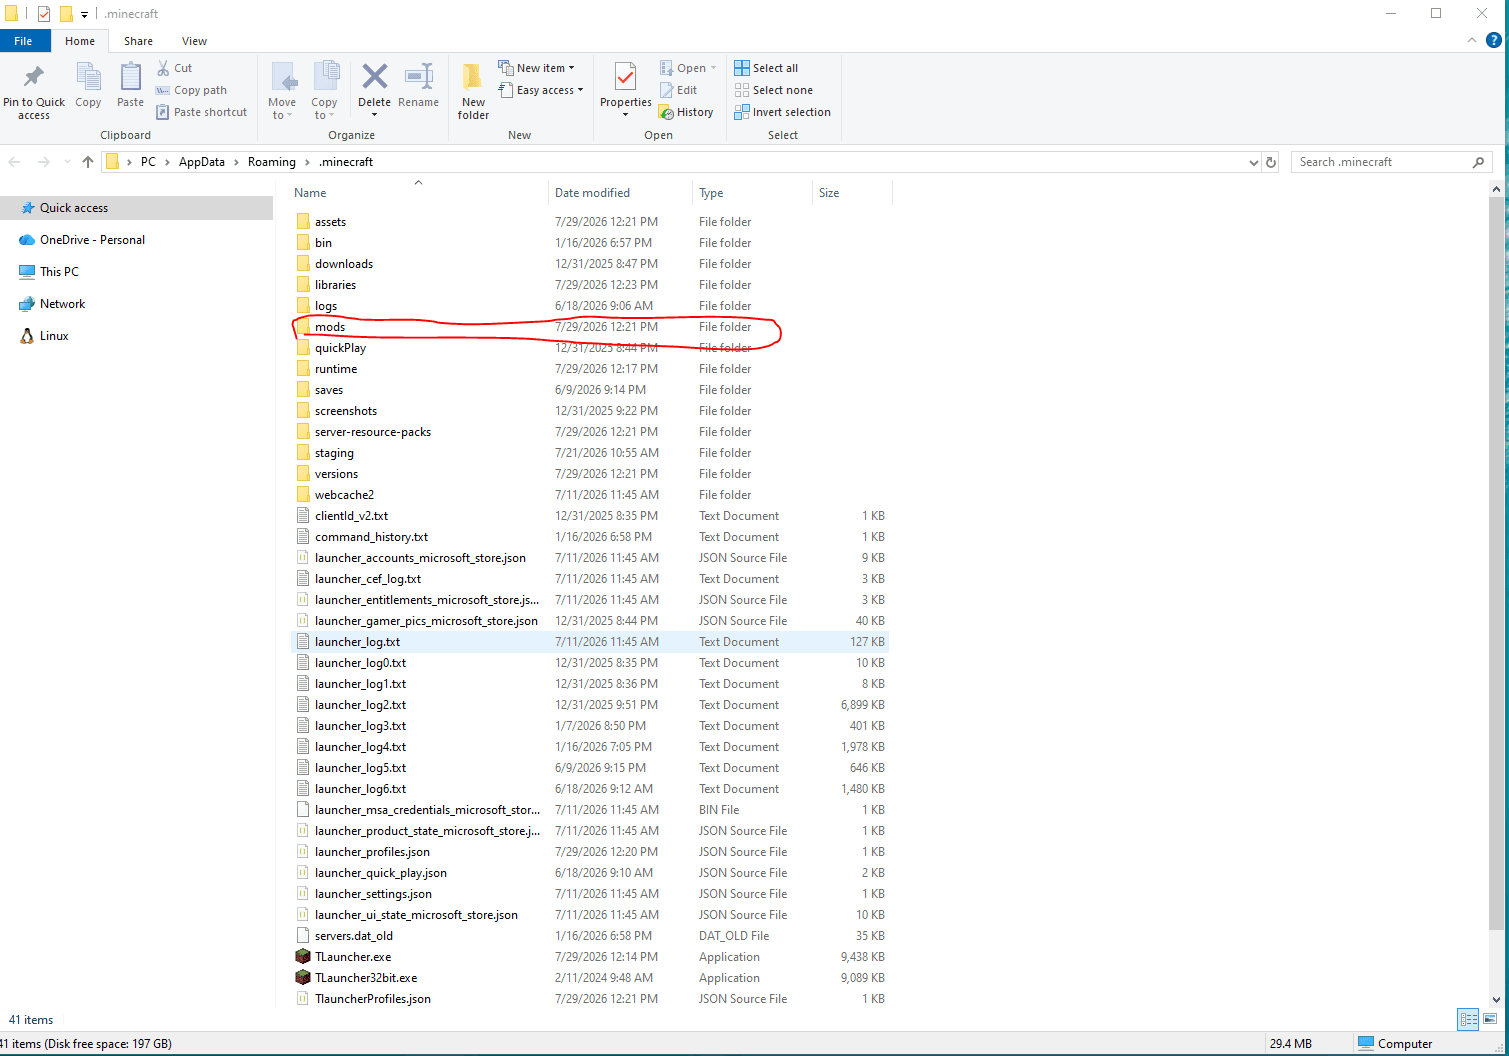
Task: Switch to the Share ribbon tab
Action: [x=138, y=41]
